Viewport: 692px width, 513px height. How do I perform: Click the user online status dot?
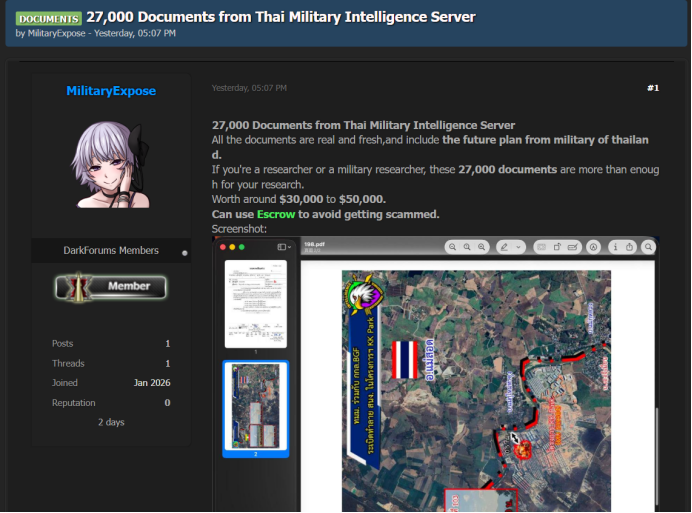click(185, 253)
